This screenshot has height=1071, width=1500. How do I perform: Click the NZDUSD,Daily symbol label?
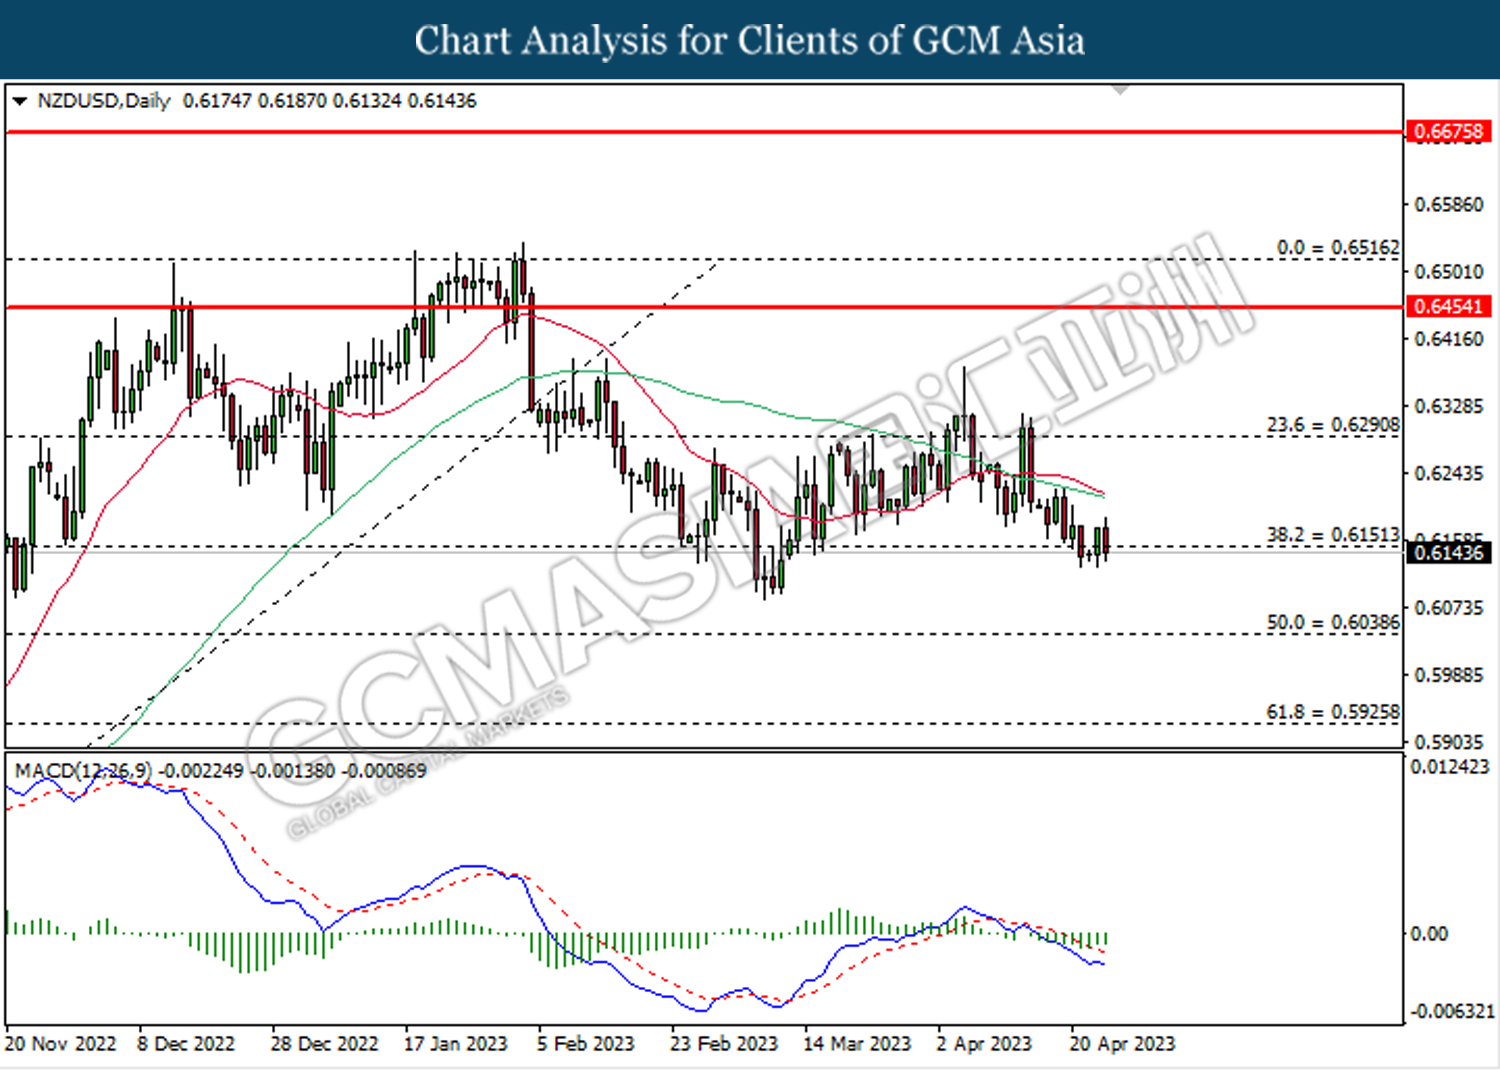point(103,101)
